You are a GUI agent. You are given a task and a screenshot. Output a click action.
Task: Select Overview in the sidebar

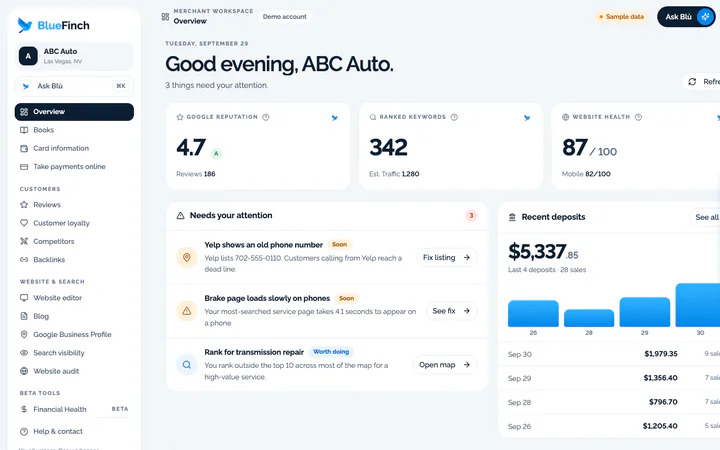point(74,112)
